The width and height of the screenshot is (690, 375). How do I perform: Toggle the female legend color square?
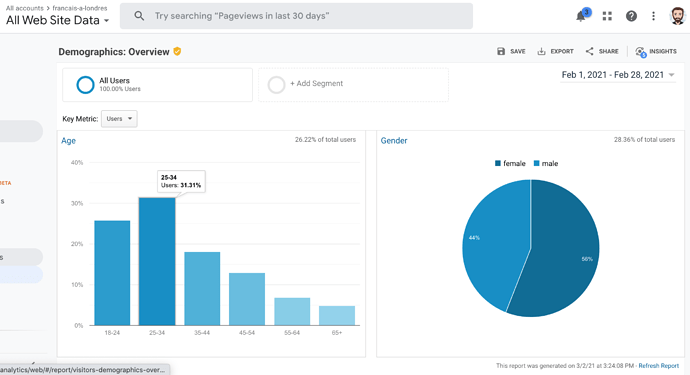(498, 163)
